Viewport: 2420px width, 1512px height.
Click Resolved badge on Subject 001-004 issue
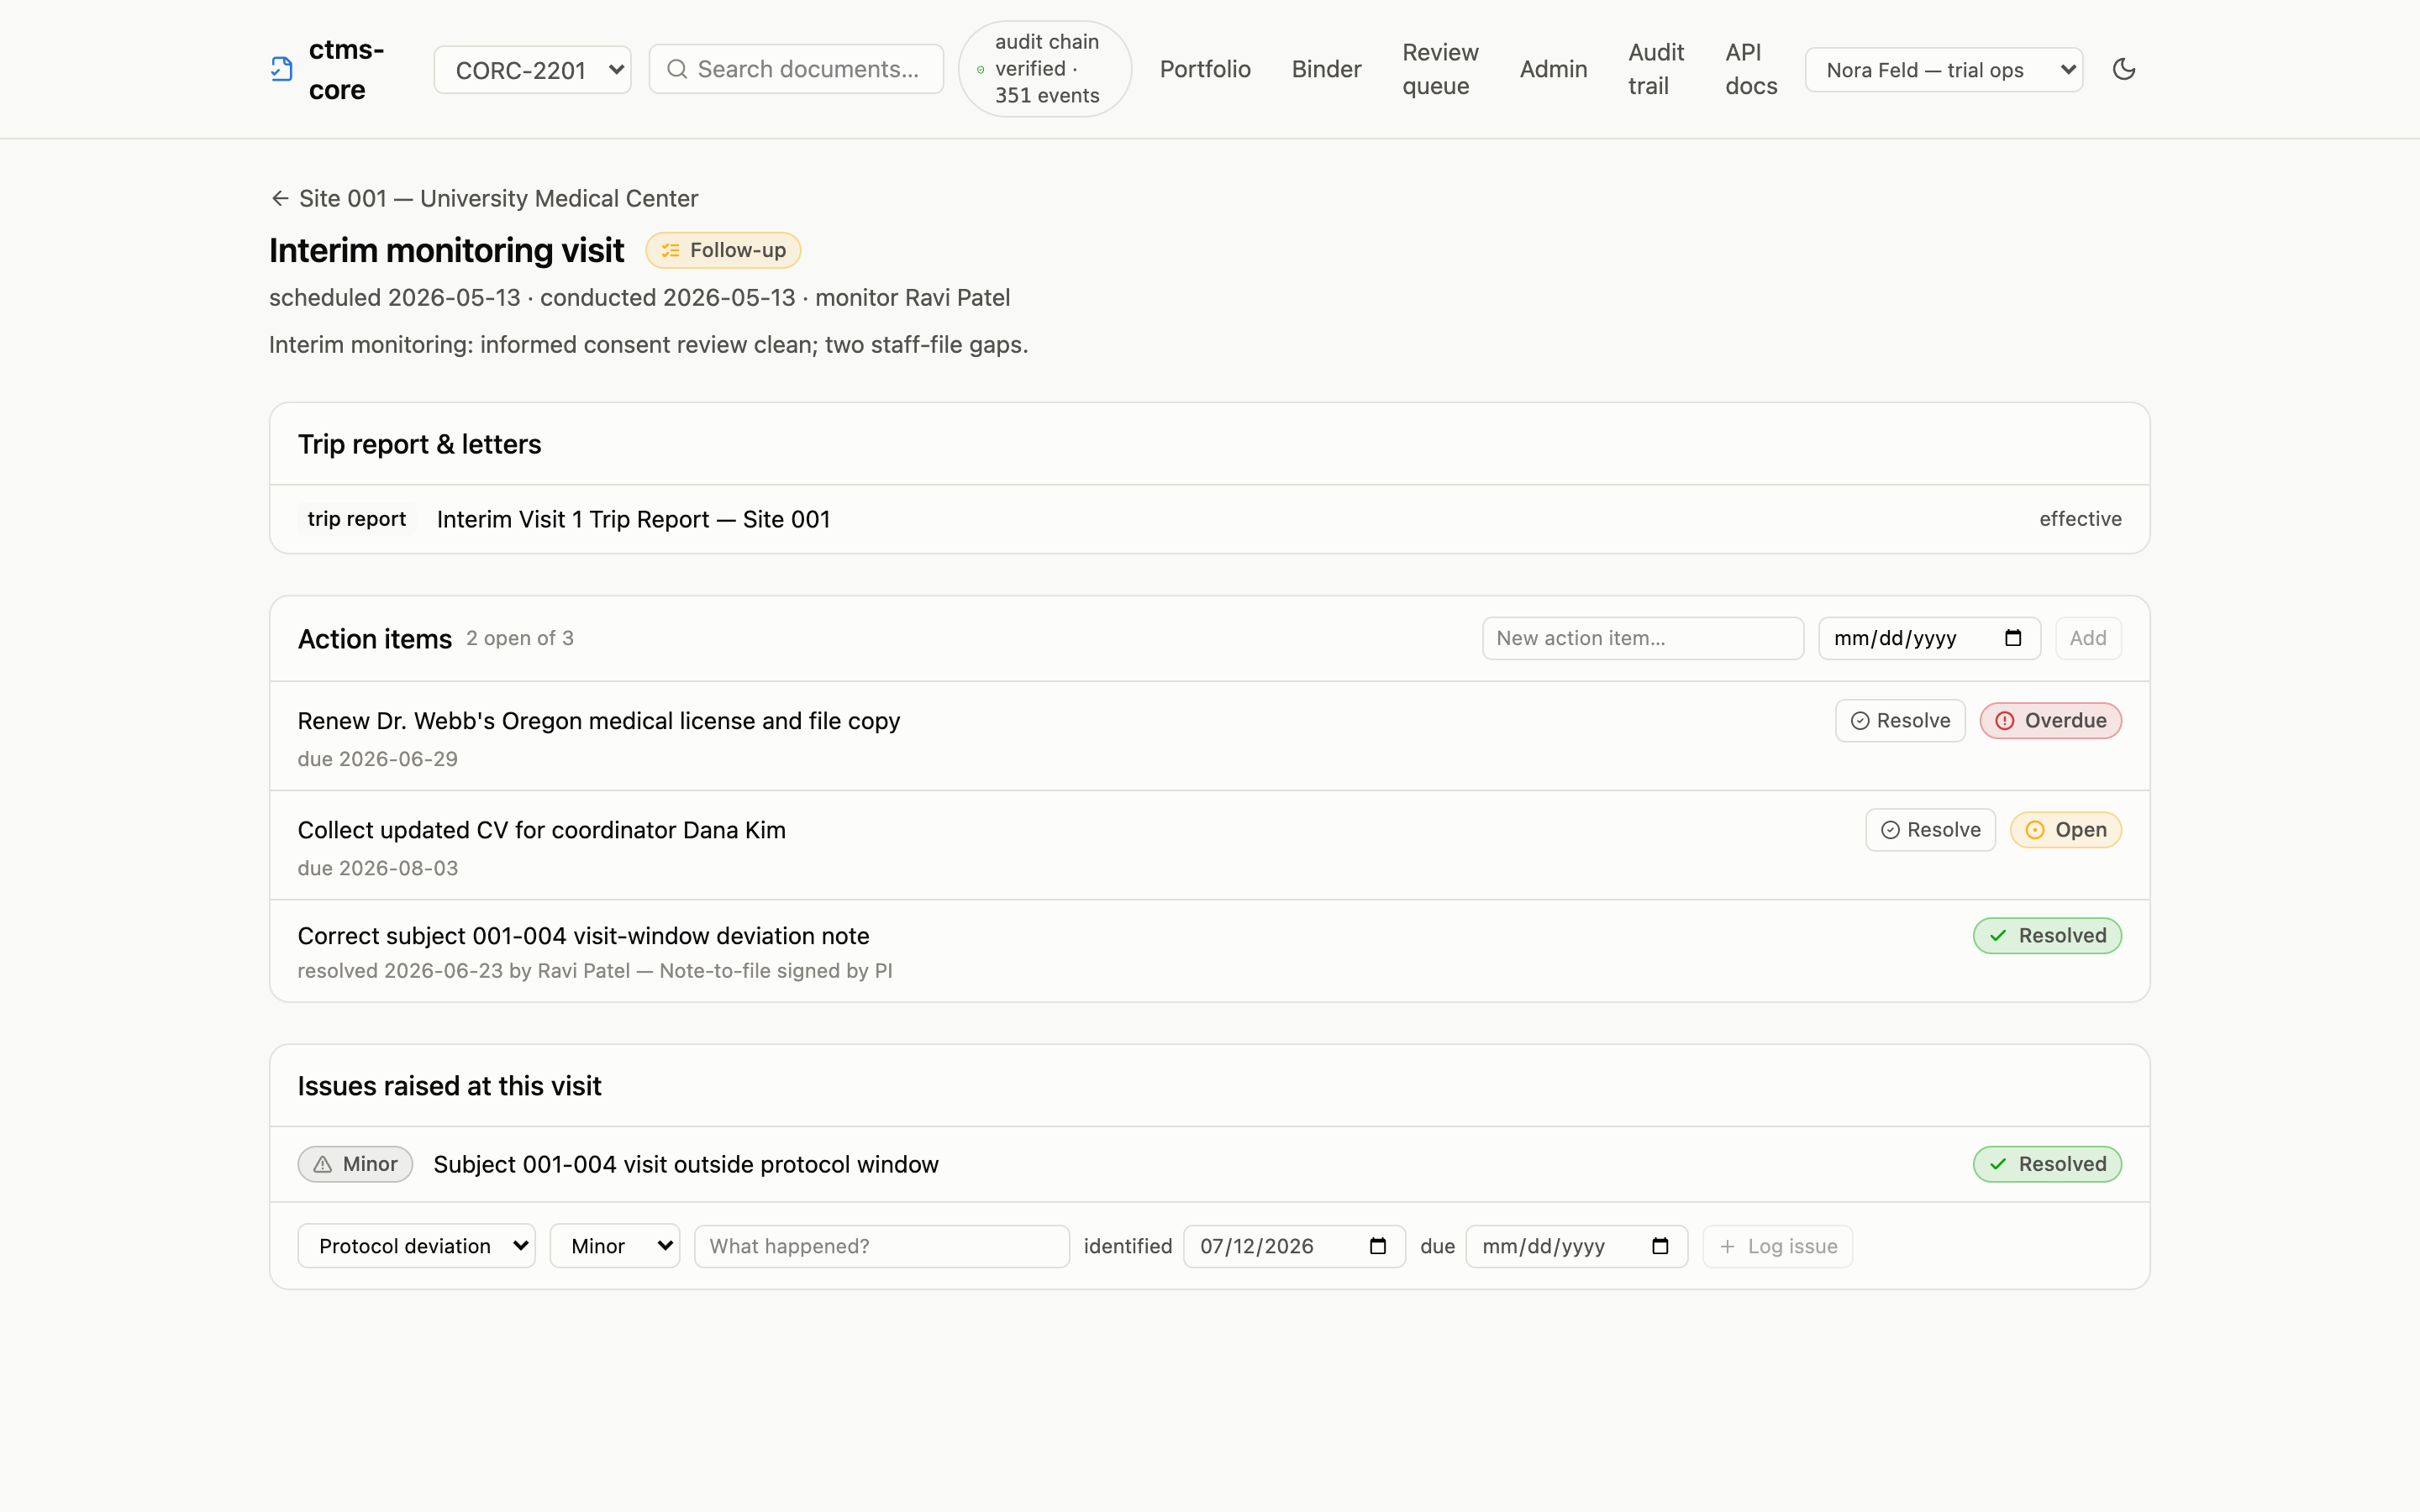[2047, 1164]
